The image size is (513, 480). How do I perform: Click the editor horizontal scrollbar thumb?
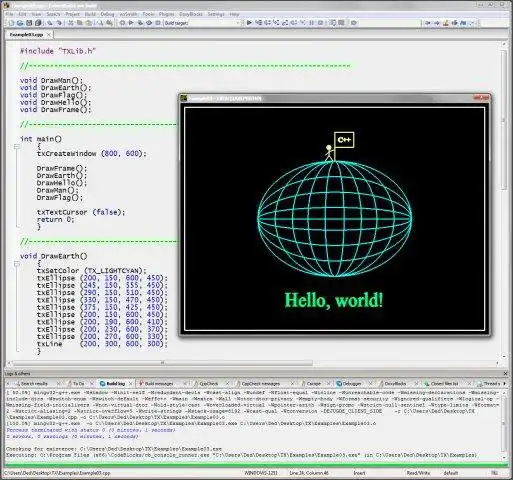click(162, 363)
